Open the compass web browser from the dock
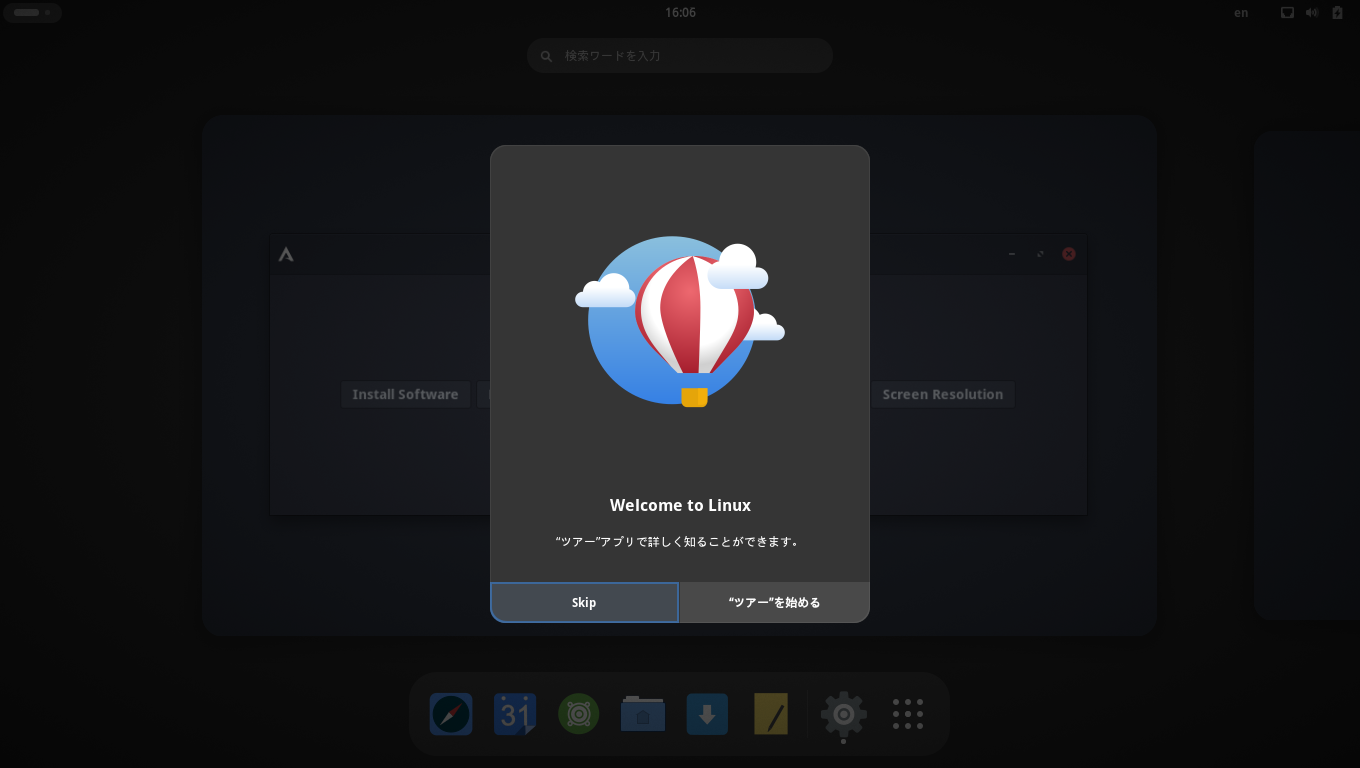 click(x=451, y=714)
